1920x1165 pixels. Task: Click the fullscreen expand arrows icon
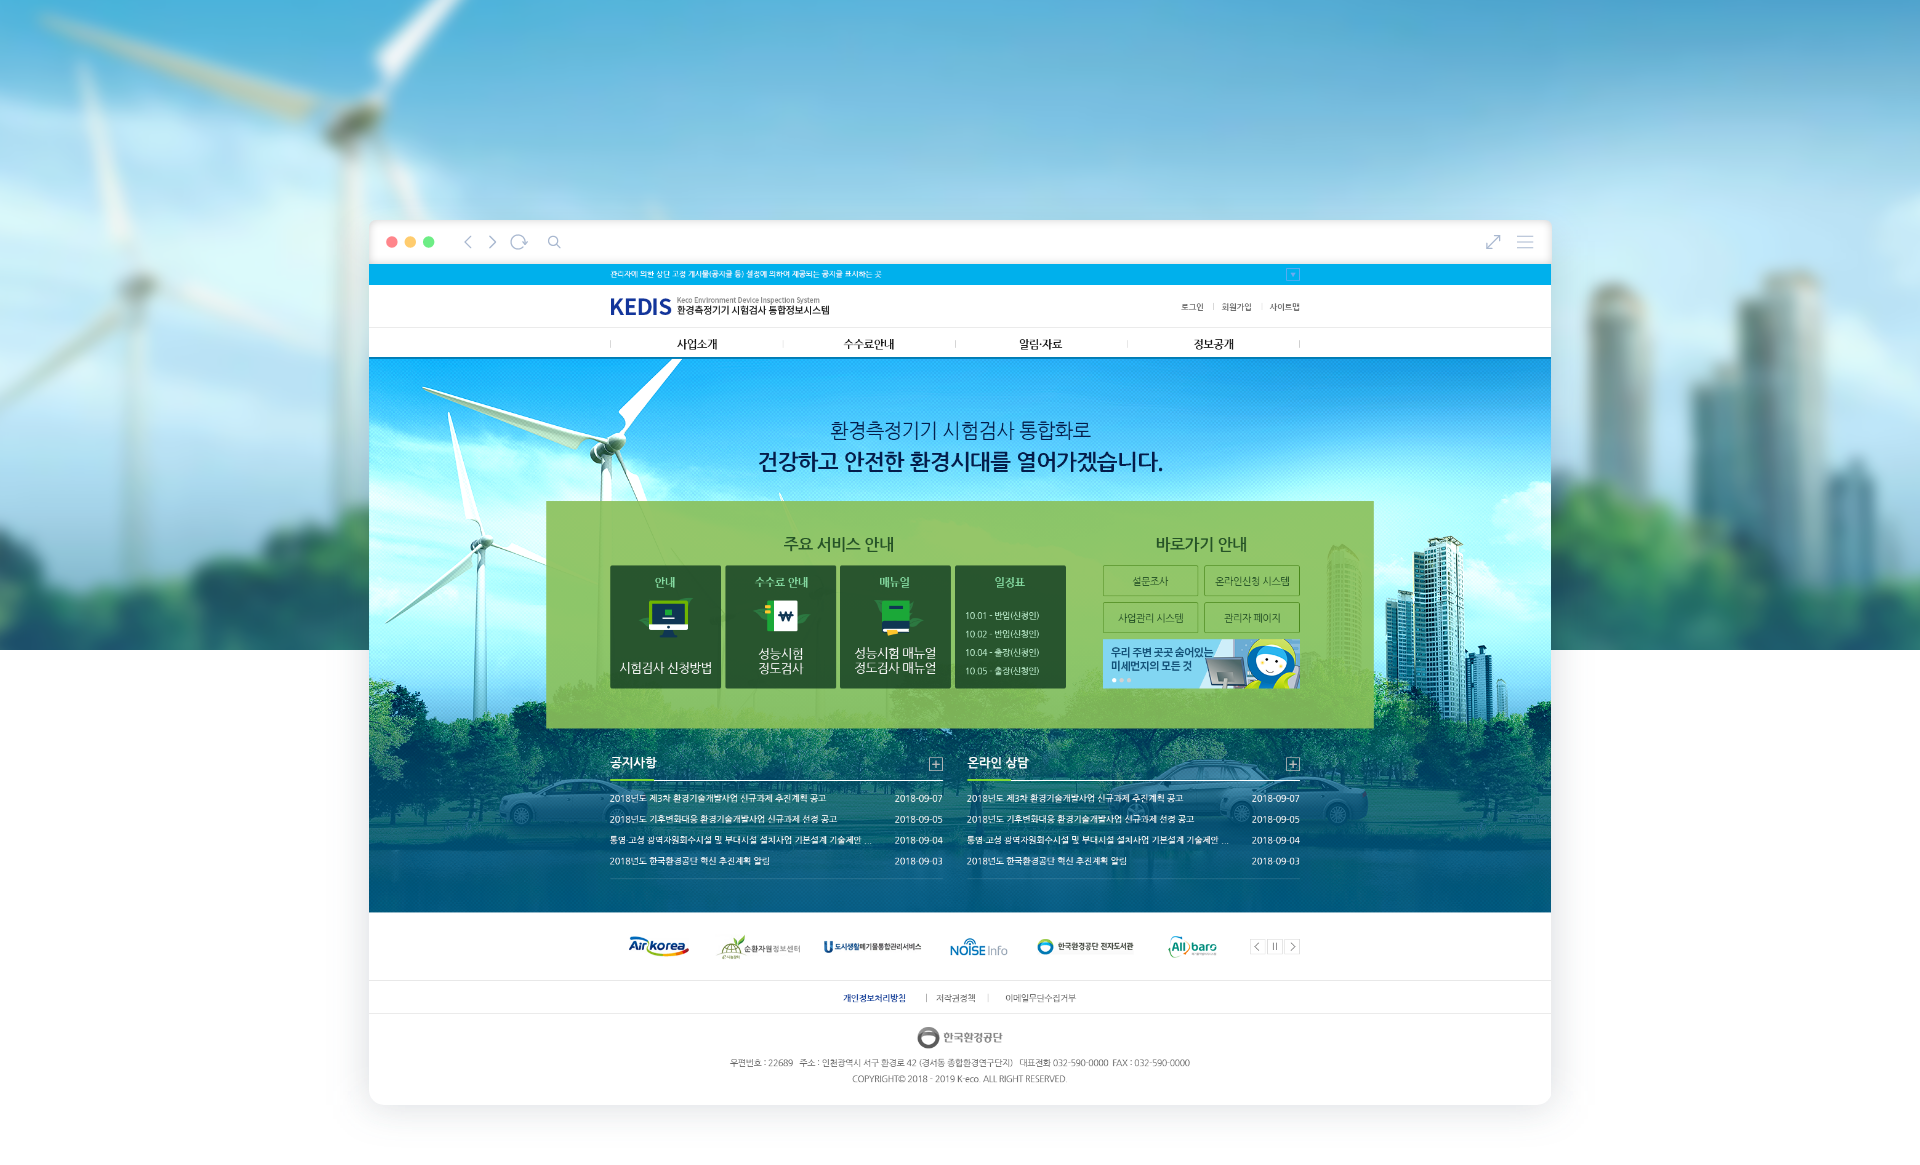(1493, 242)
